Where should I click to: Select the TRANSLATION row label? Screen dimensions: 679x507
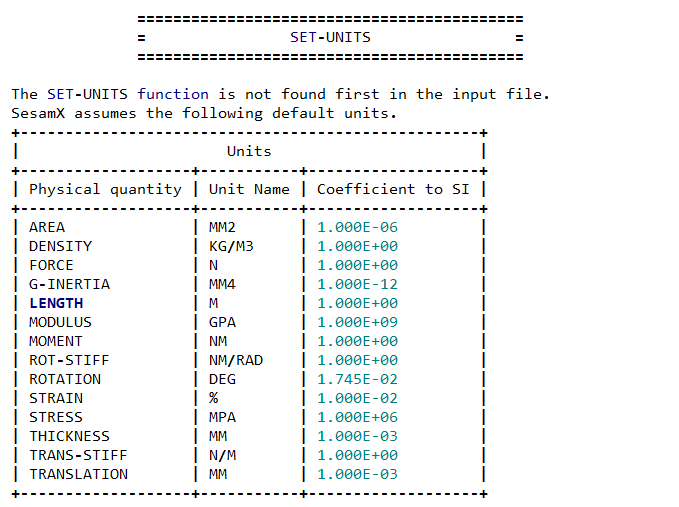tap(78, 475)
